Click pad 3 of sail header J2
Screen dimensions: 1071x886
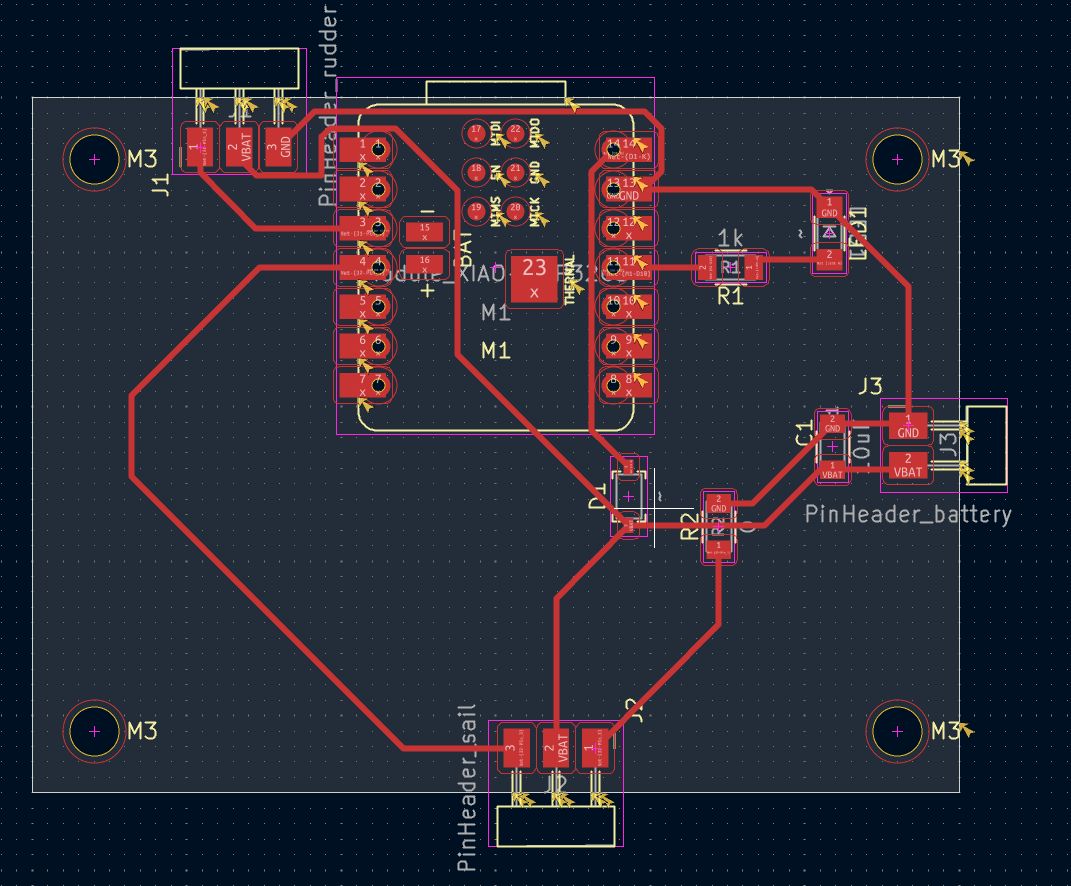pyautogui.click(x=515, y=748)
